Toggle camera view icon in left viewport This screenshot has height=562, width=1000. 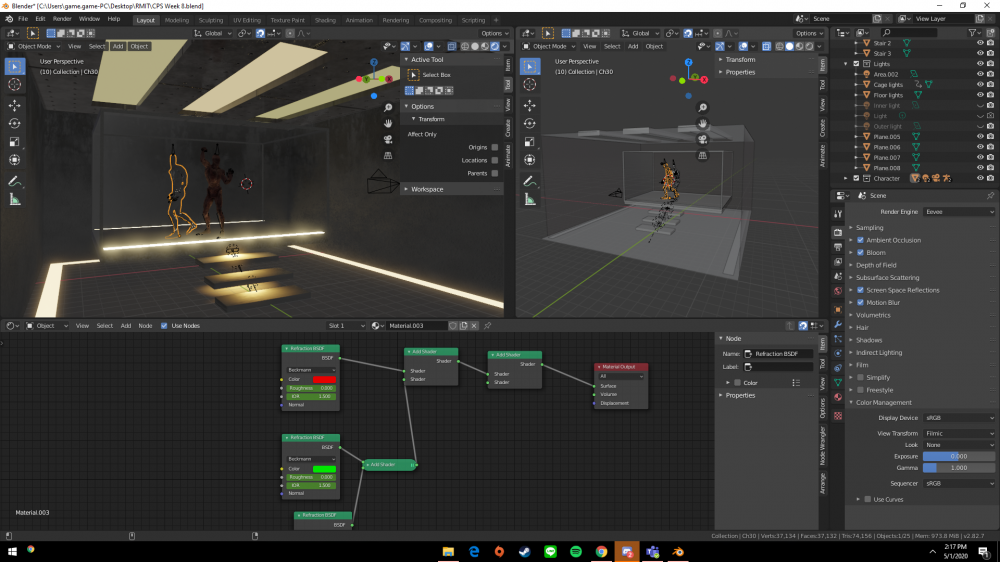click(388, 140)
